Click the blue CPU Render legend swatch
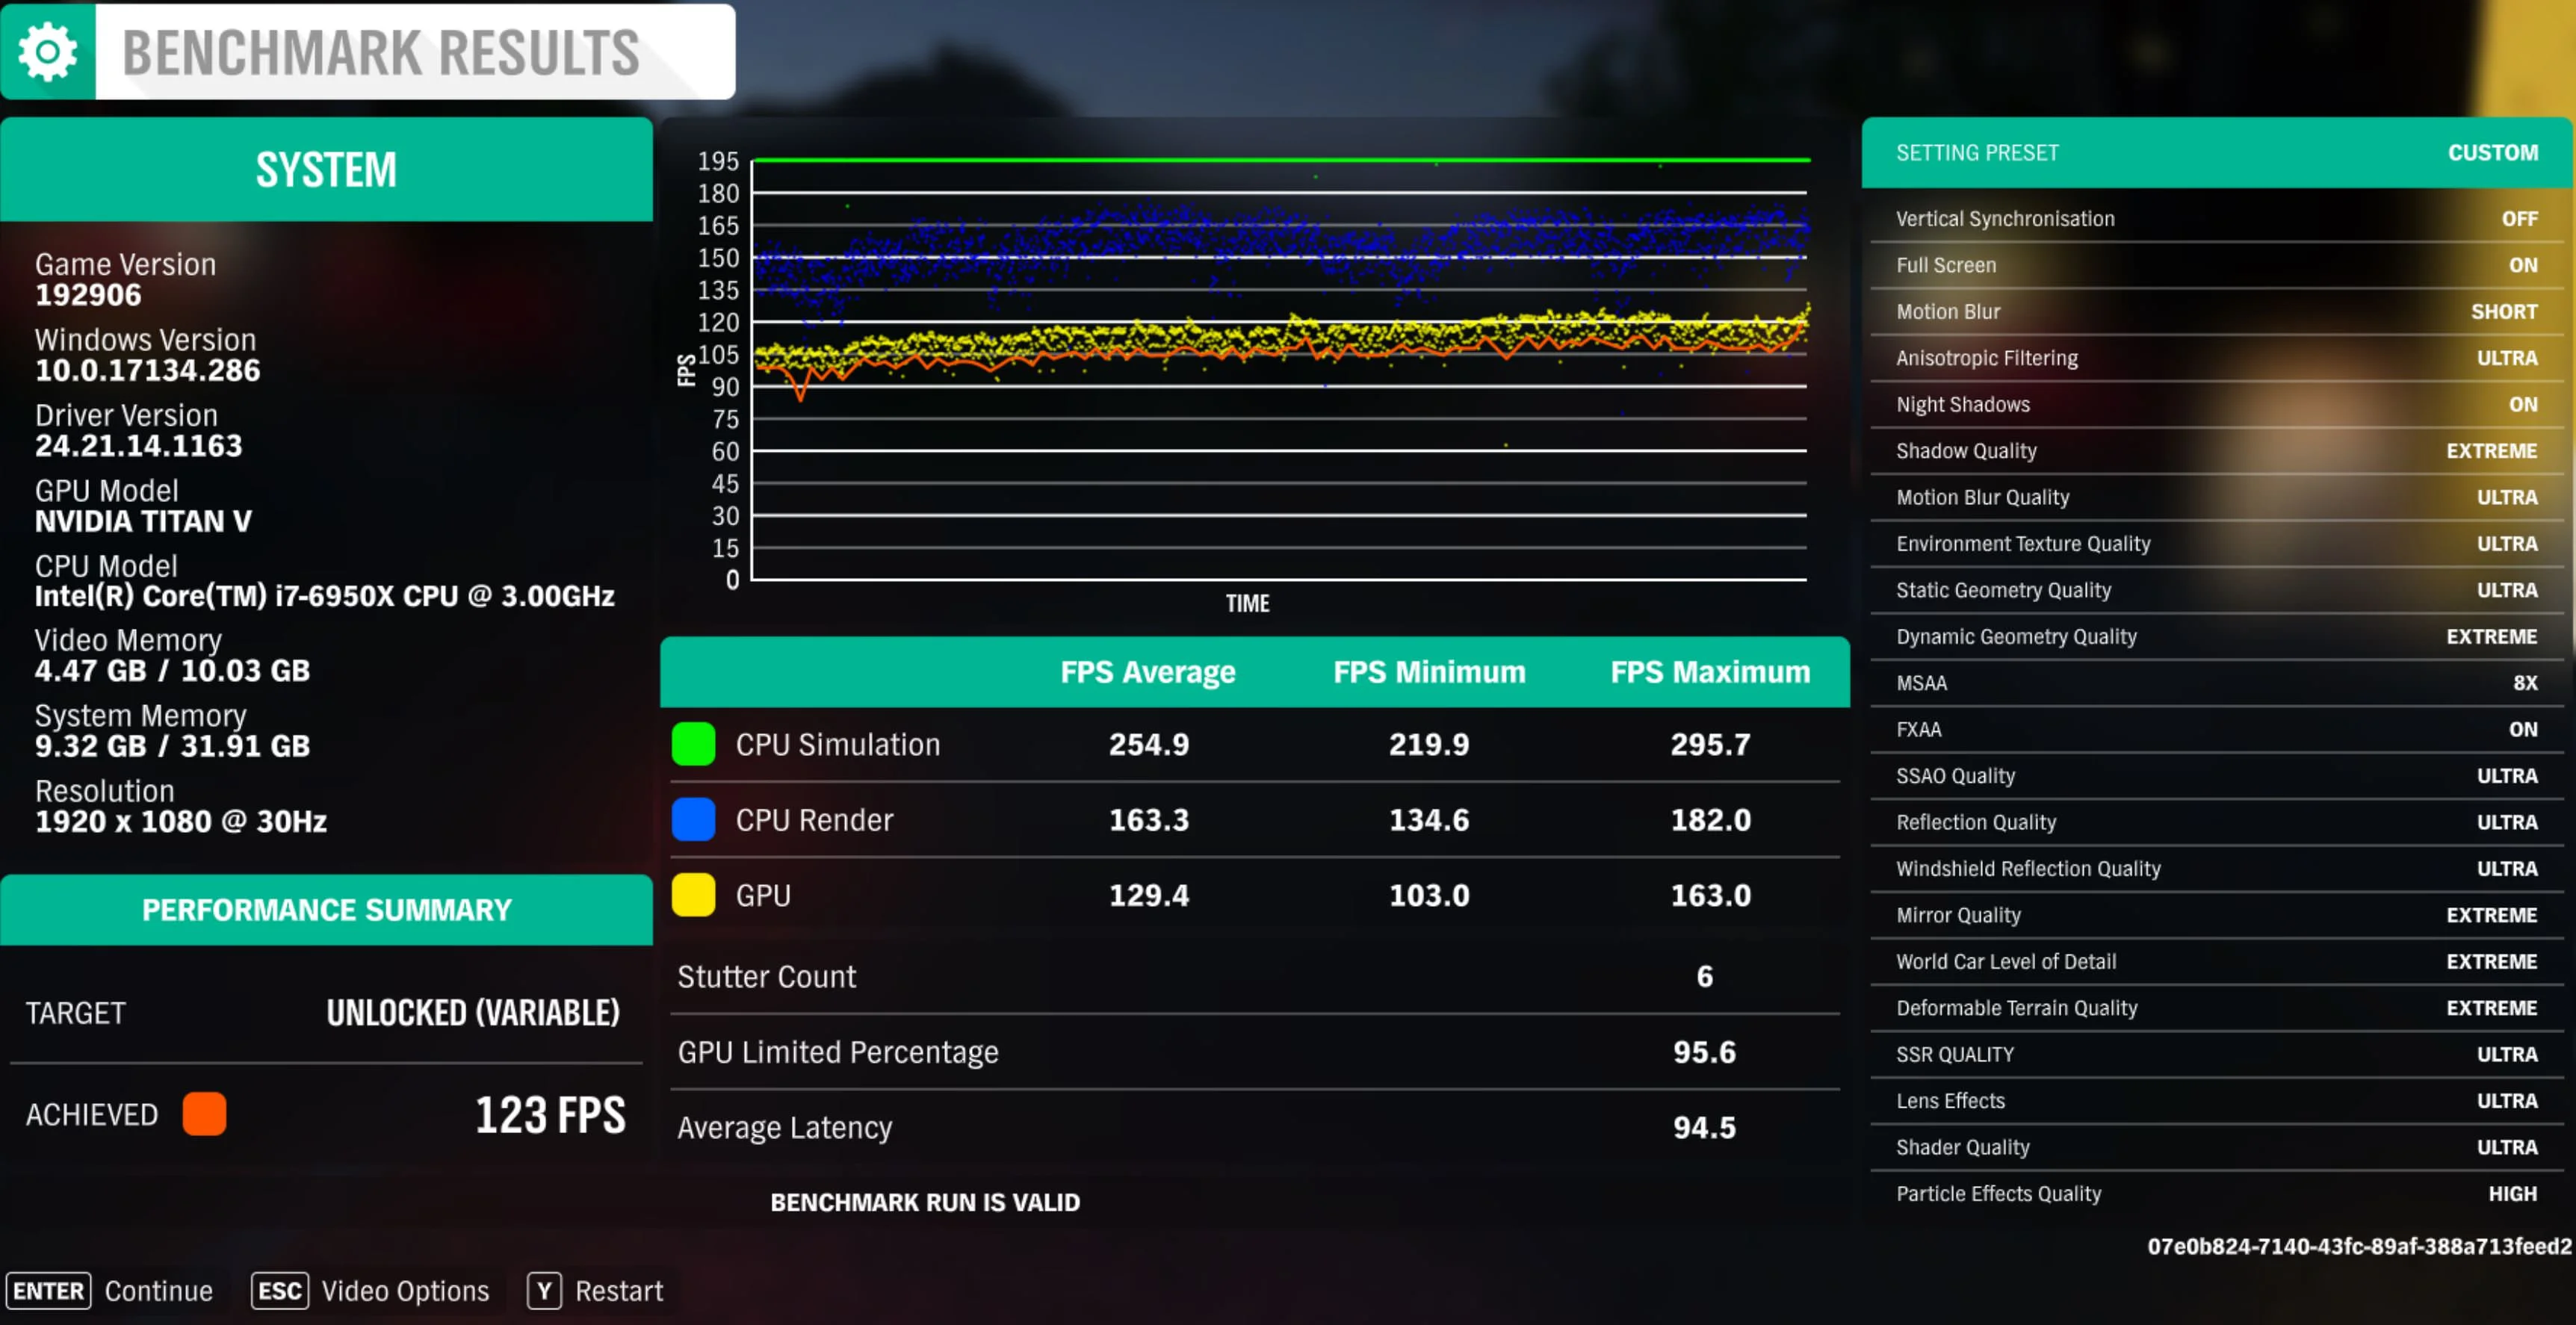The height and width of the screenshot is (1325, 2576). [693, 819]
